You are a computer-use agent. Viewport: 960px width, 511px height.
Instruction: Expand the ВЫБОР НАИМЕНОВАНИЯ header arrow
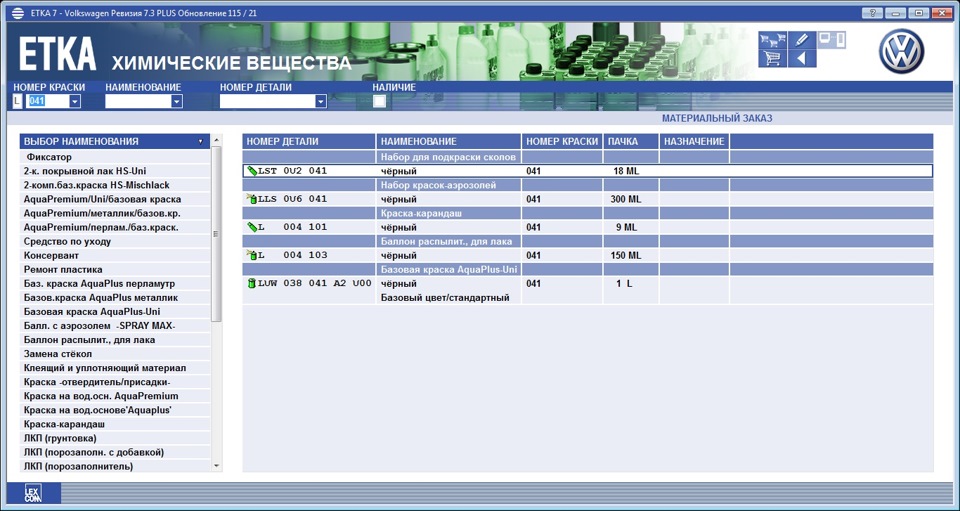[200, 141]
